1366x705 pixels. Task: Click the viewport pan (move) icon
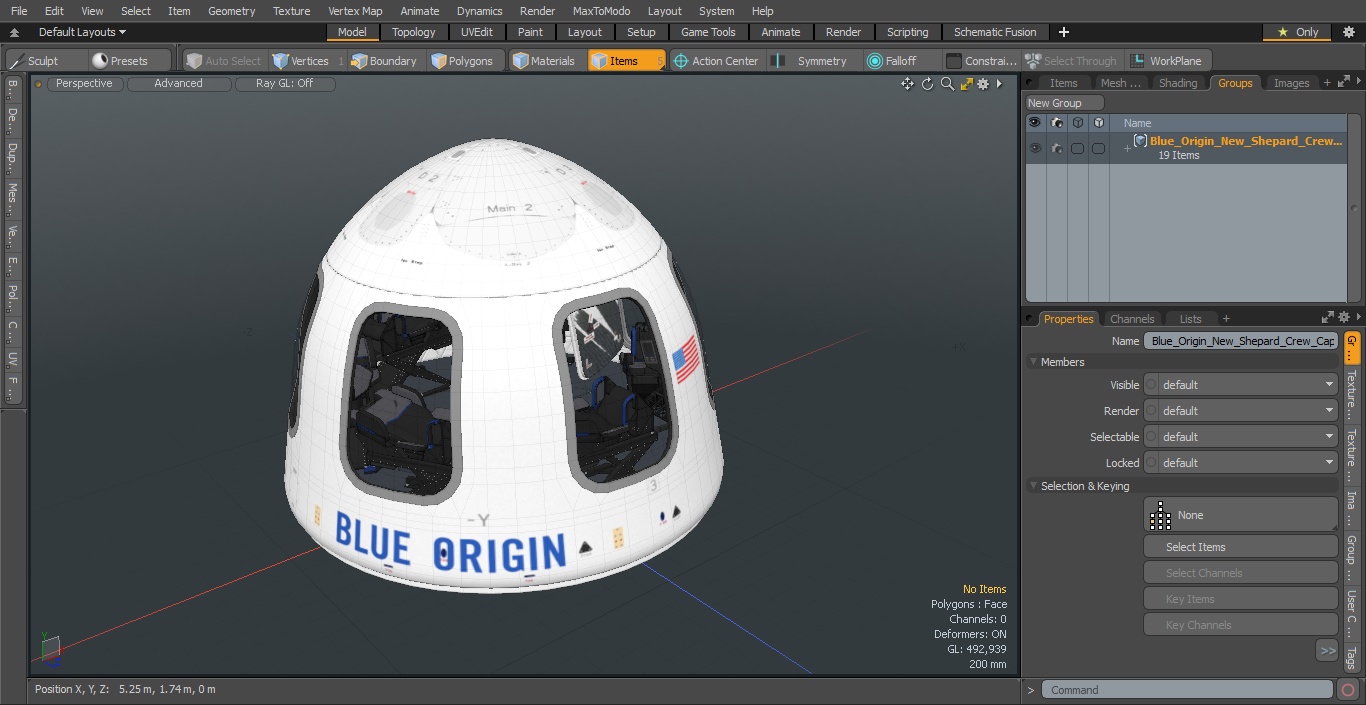(907, 84)
